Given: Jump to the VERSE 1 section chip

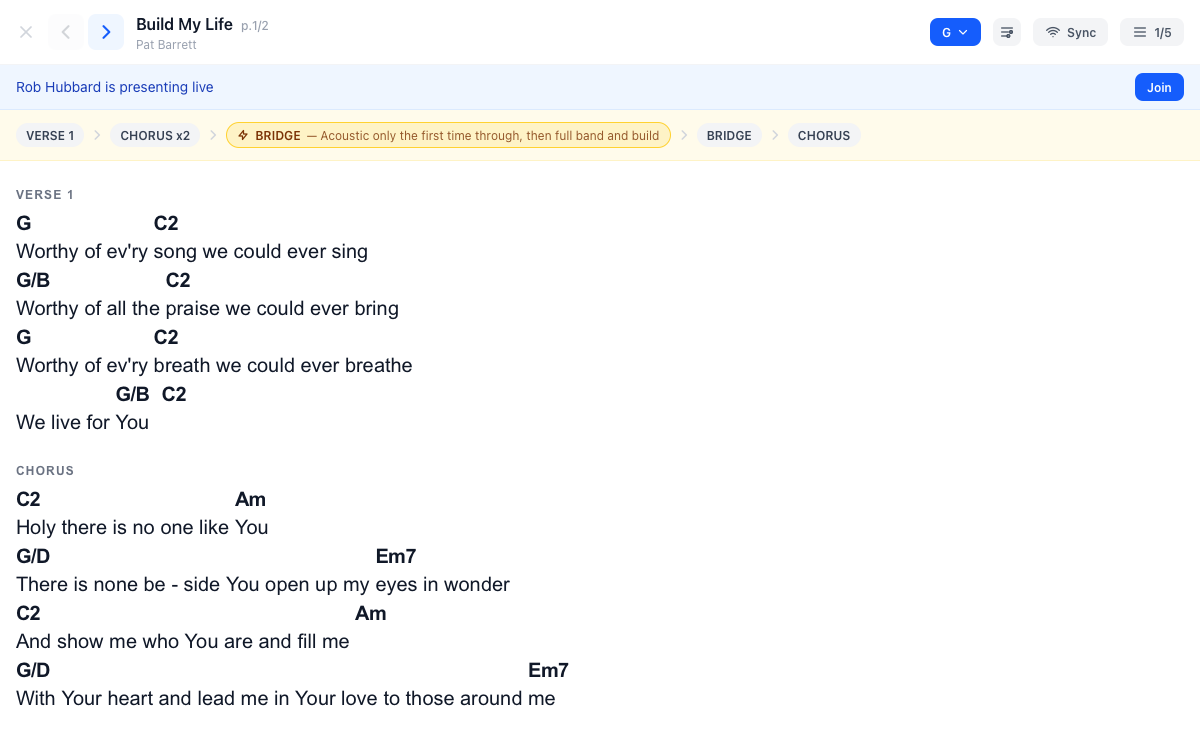Looking at the screenshot, I should 50,135.
